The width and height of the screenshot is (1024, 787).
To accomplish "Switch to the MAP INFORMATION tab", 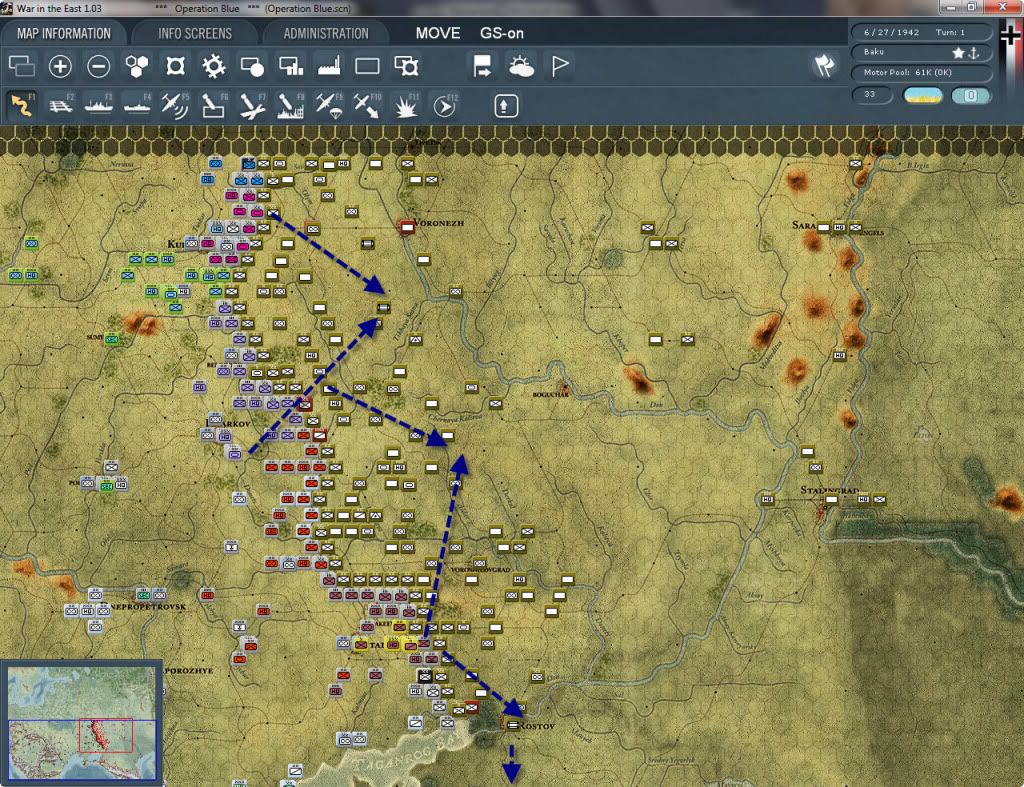I will pyautogui.click(x=64, y=33).
